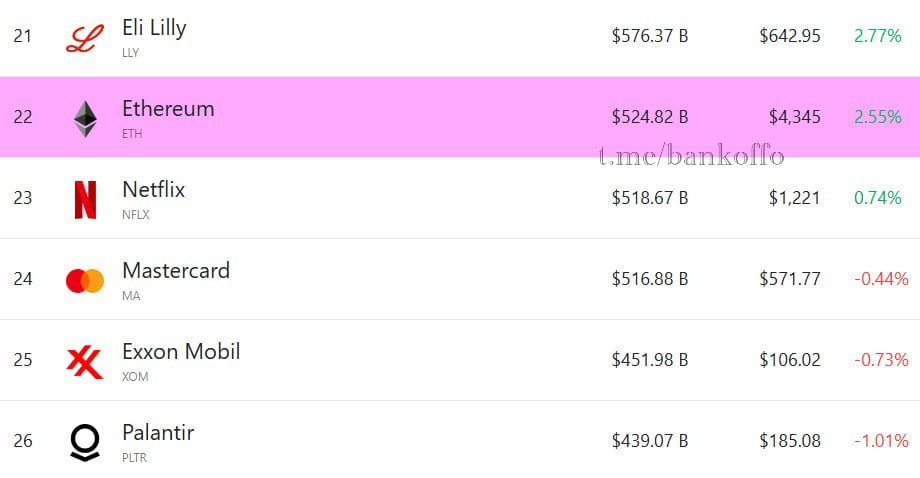Open the Mastercard company name link

[176, 270]
